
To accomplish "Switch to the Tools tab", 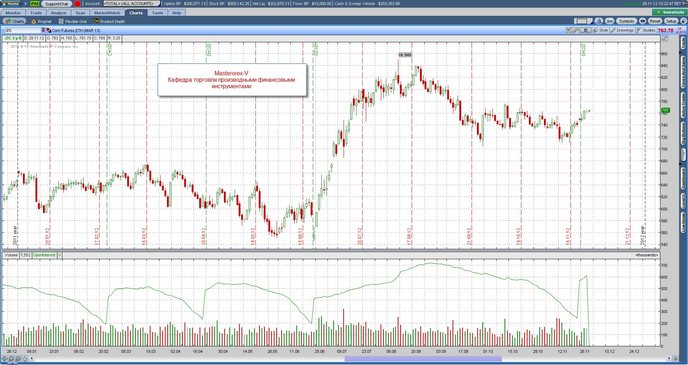I will [x=158, y=13].
